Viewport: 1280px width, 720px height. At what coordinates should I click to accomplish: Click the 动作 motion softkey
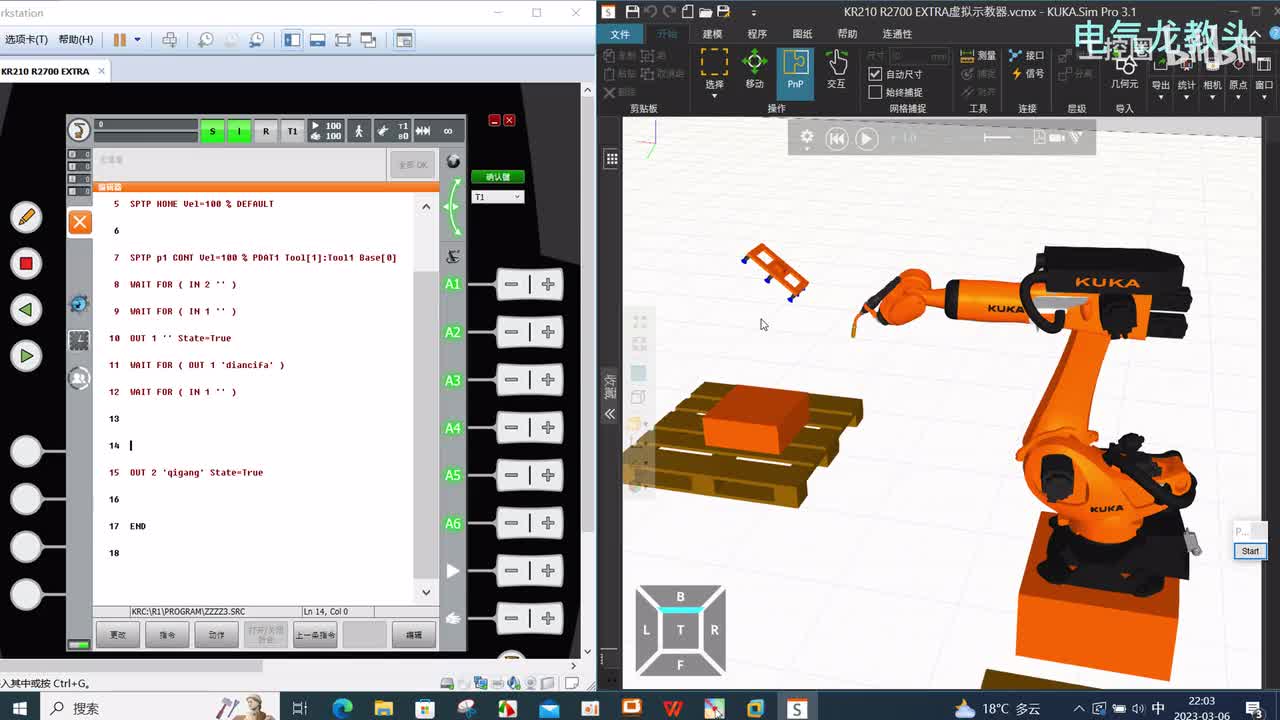(216, 635)
